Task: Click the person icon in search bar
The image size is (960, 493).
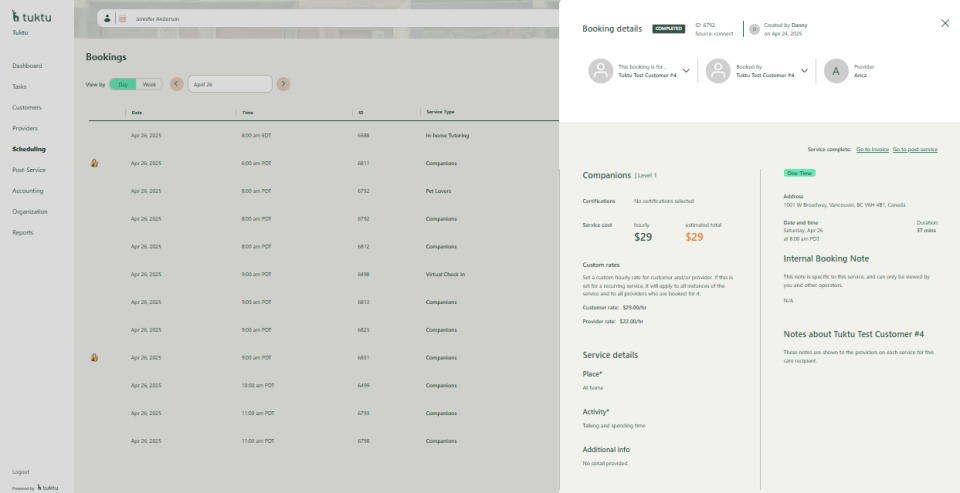Action: [107, 18]
